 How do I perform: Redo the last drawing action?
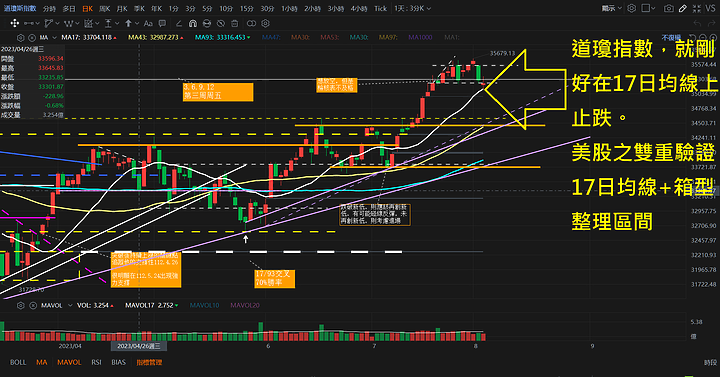712,23
